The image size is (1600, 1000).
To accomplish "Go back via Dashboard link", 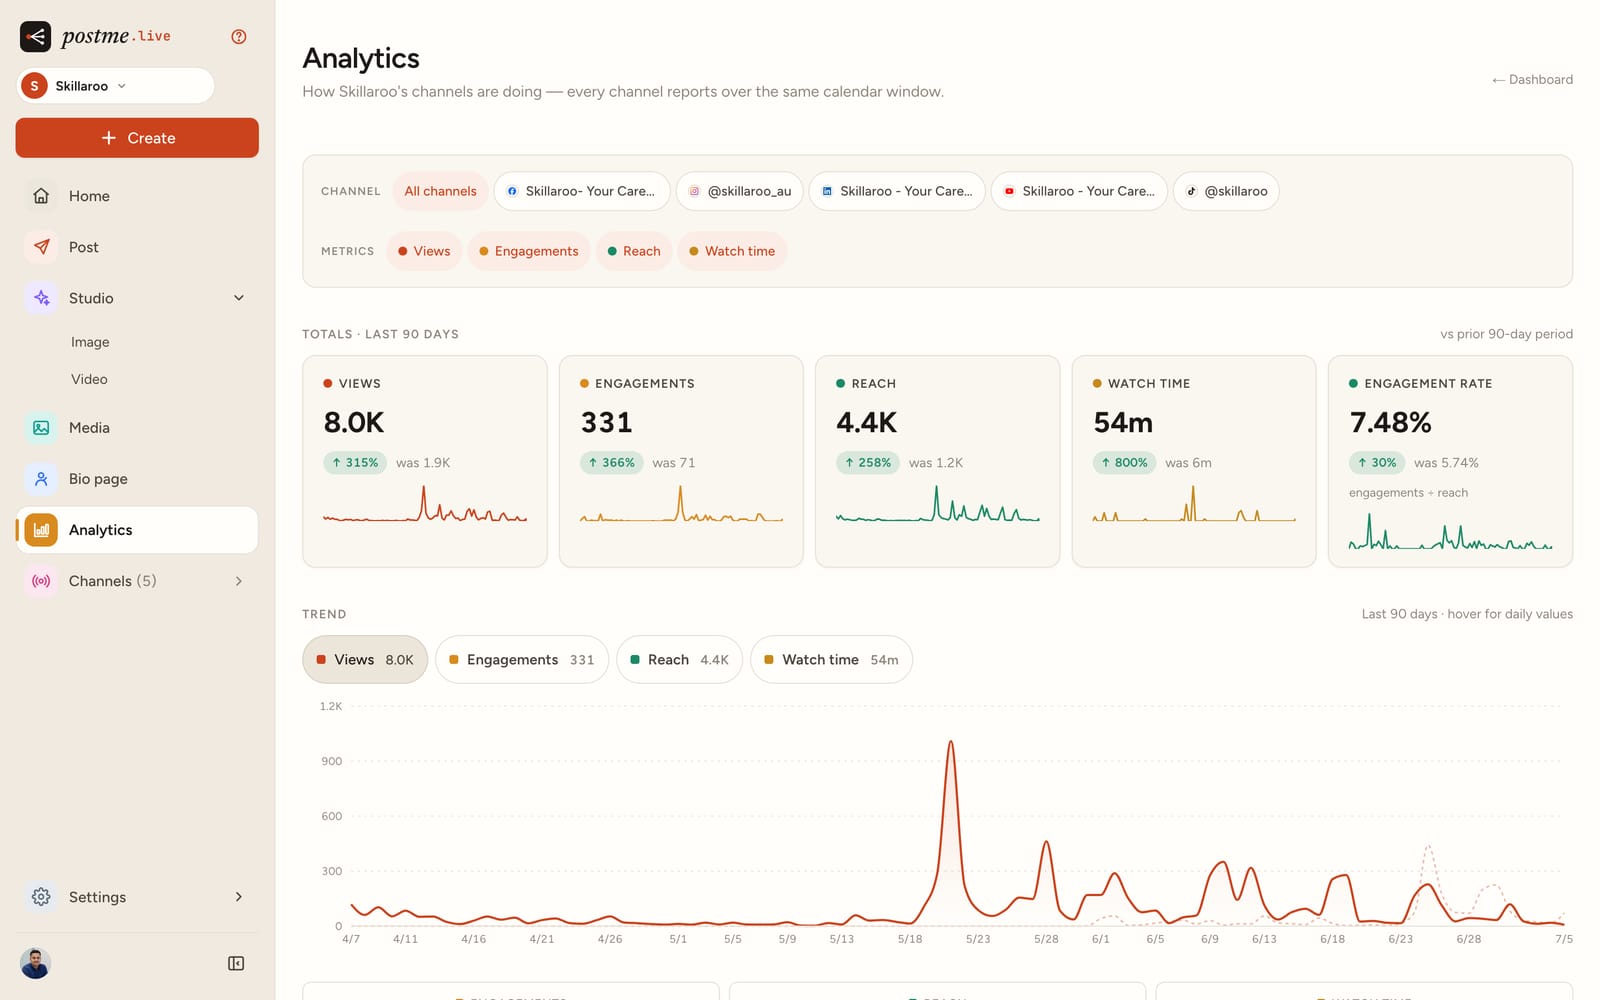I will pos(1532,80).
